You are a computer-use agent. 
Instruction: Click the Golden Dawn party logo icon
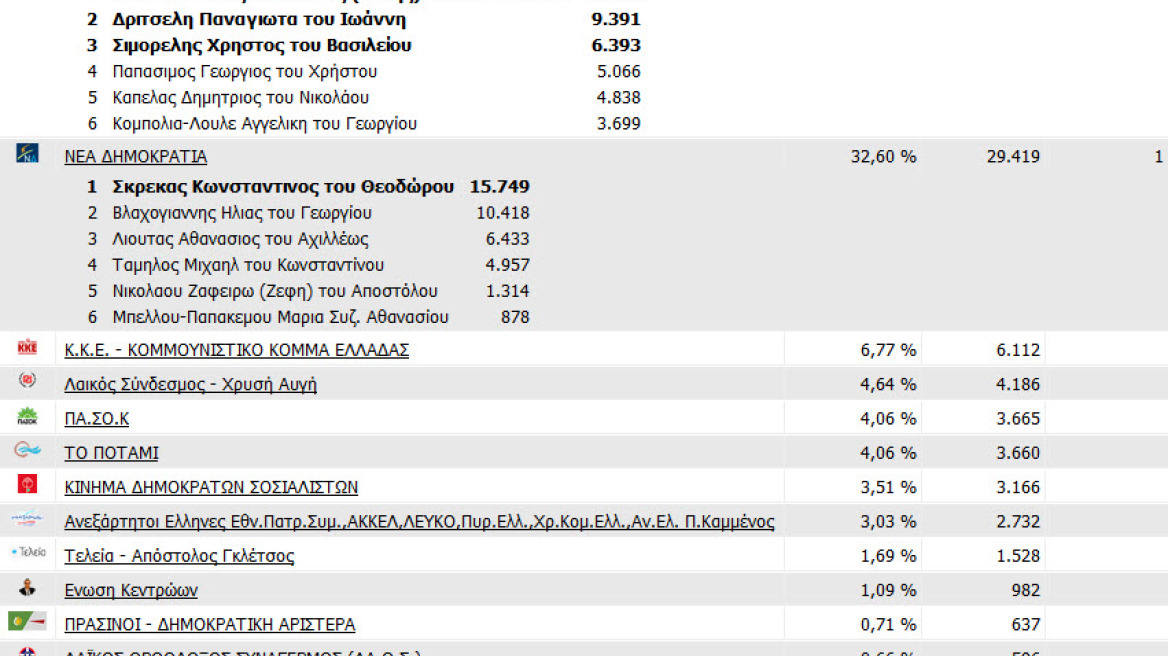point(28,380)
